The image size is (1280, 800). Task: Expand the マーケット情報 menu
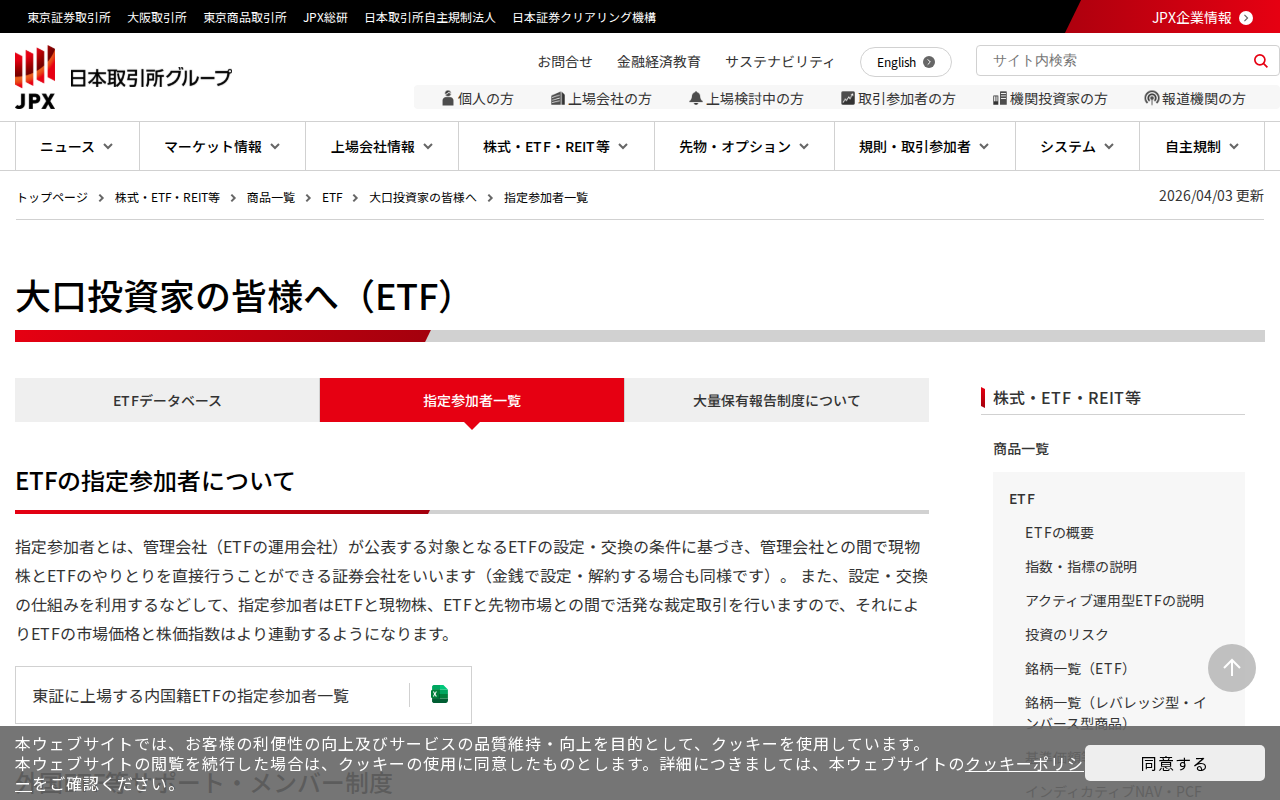tap(222, 146)
